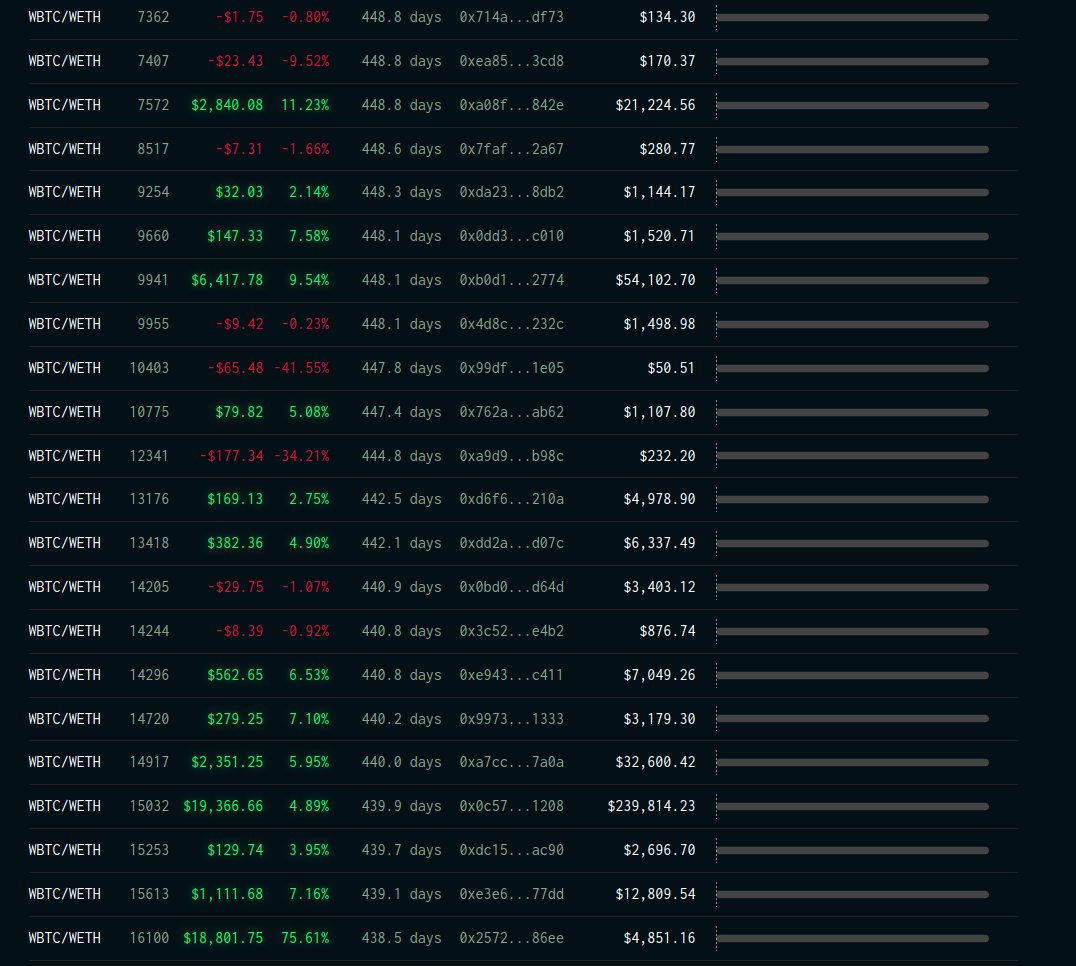Click the 442.1 days age cell
Viewport: 1076px width, 966px height.
(401, 543)
